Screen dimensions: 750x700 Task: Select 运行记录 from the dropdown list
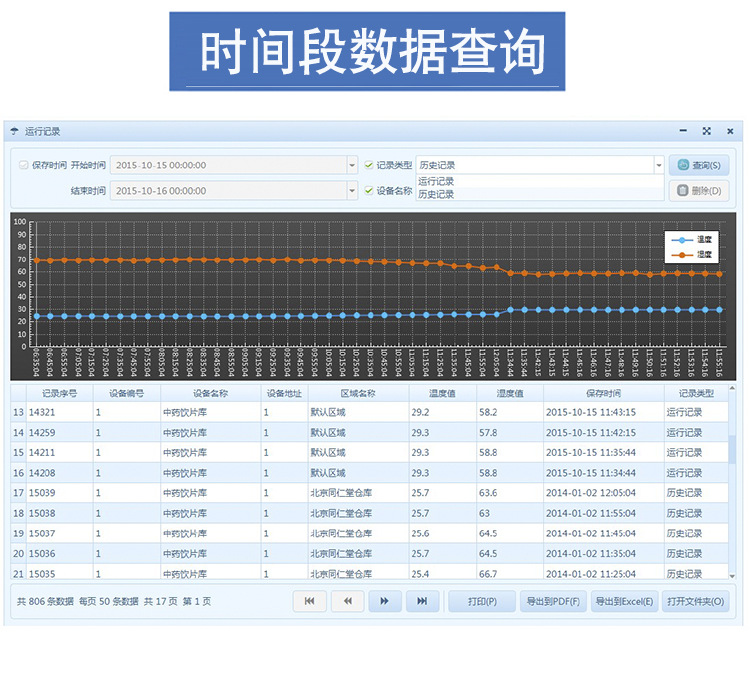(x=436, y=182)
